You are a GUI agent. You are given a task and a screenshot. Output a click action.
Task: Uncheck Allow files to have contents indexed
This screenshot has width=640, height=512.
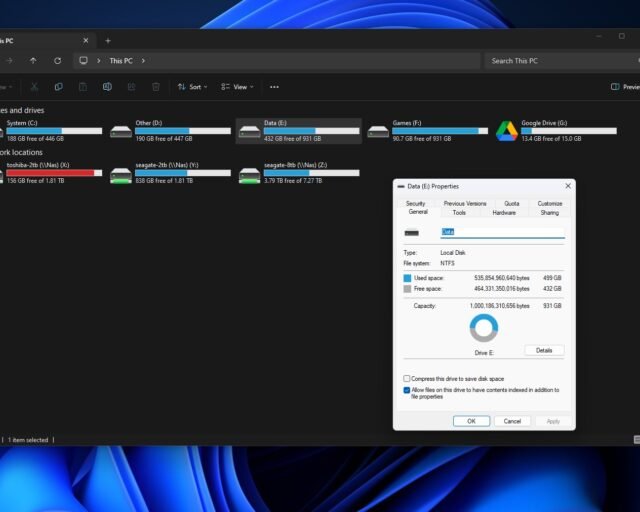407,390
